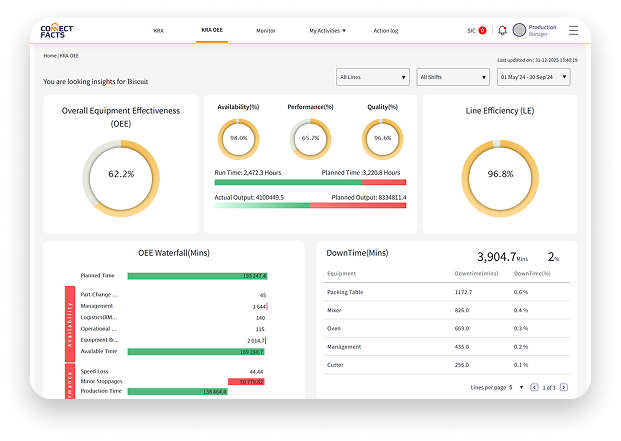Image resolution: width=621 pixels, height=441 pixels.
Task: Switch to the Monitor tab
Action: click(266, 31)
